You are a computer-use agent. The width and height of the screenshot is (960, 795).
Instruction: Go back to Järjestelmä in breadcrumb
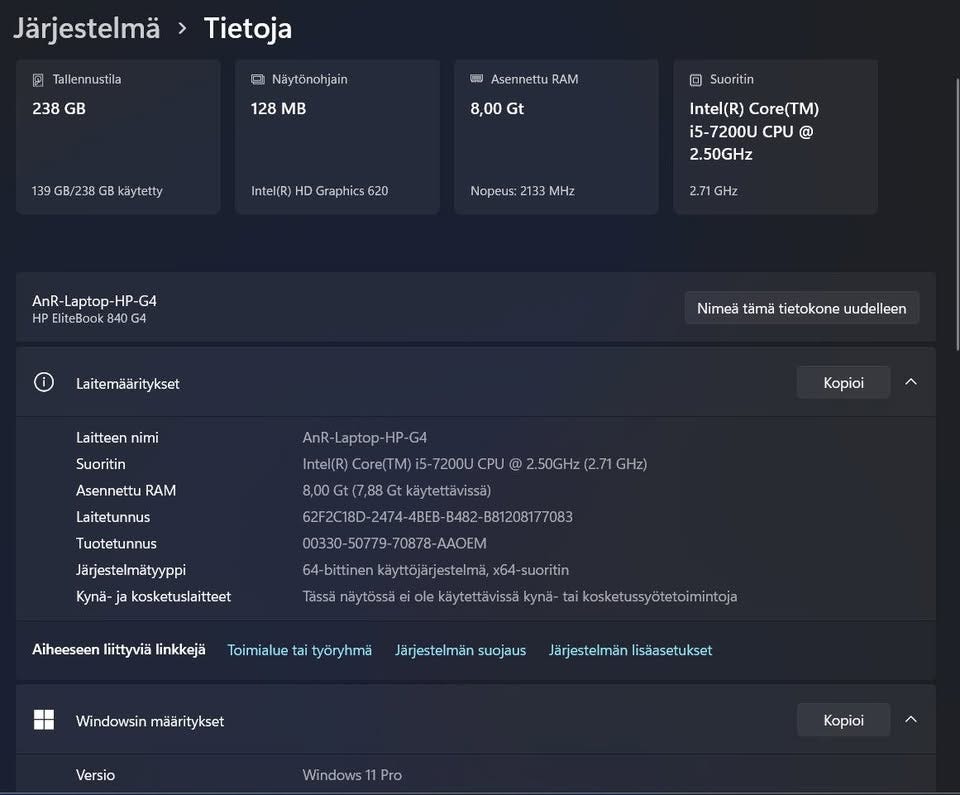pyautogui.click(x=87, y=28)
